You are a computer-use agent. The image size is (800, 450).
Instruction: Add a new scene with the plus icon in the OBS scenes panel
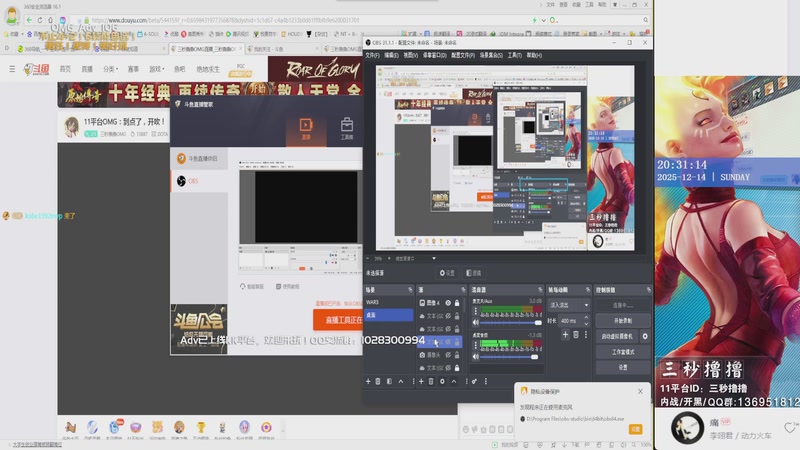pos(368,381)
